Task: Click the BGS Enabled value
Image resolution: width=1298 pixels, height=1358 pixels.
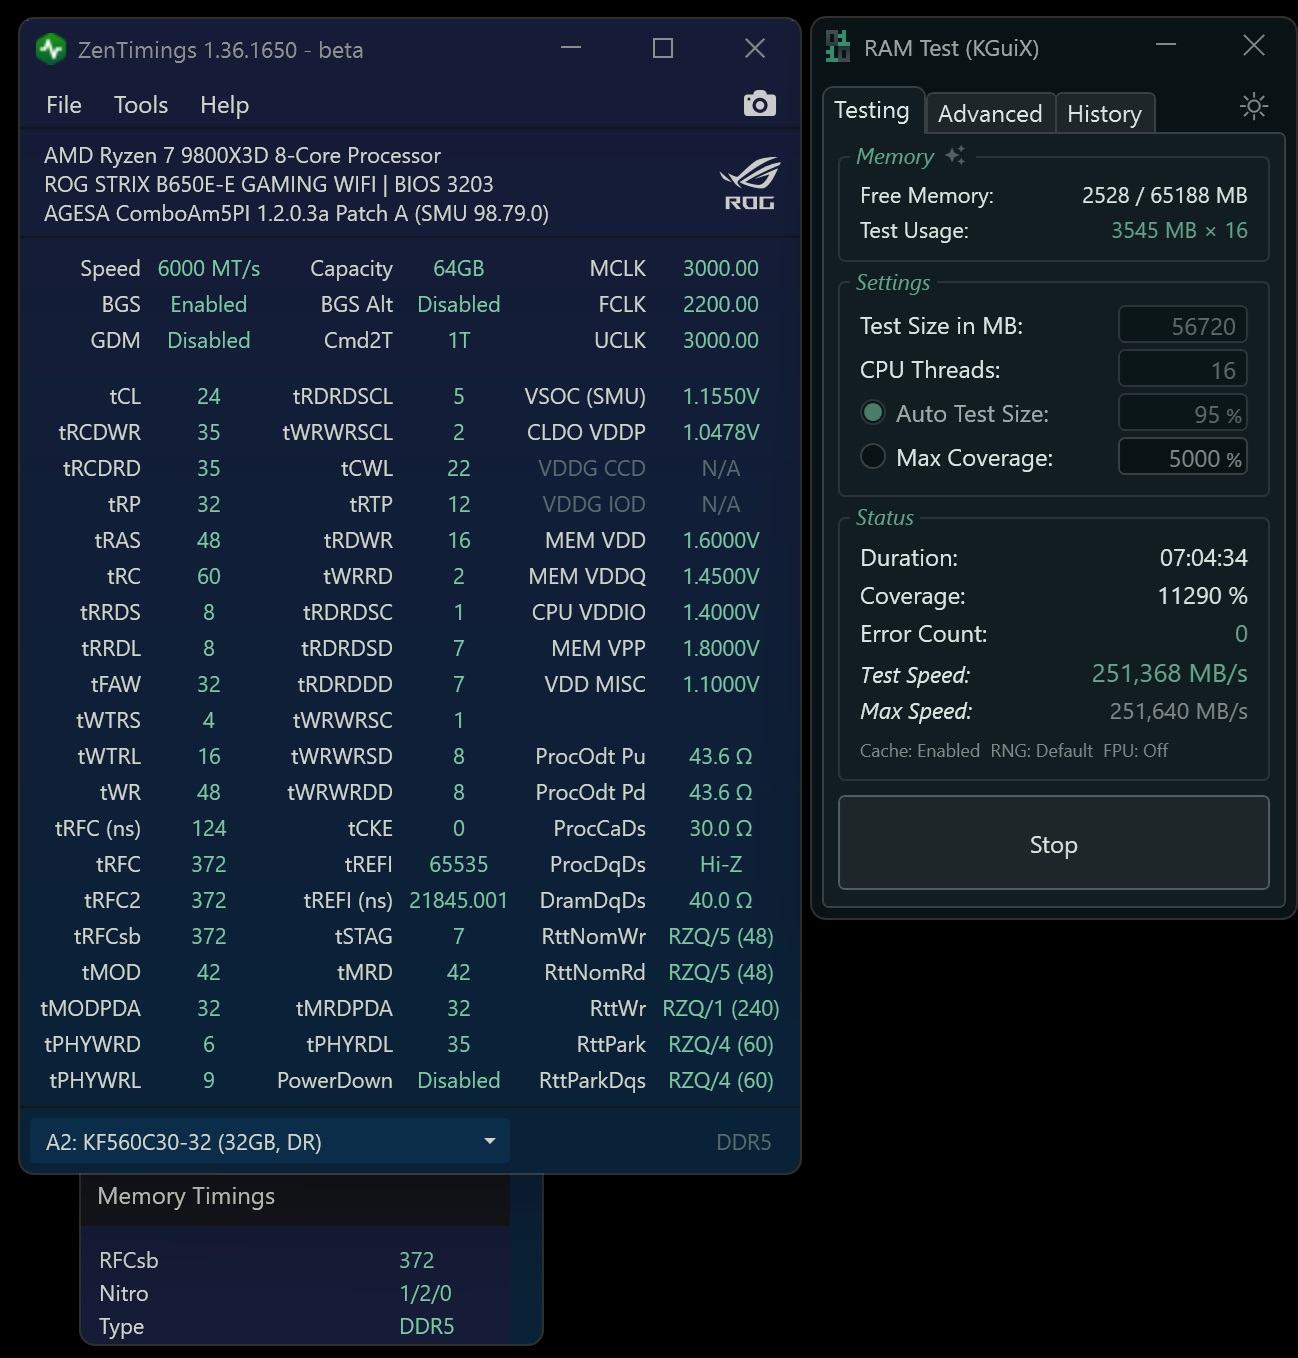Action: pyautogui.click(x=208, y=304)
